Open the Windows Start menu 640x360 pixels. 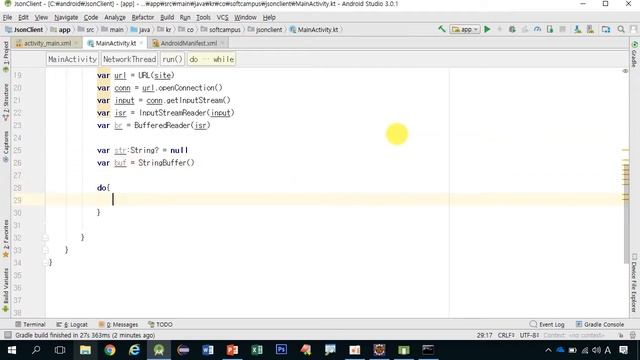pyautogui.click(x=11, y=350)
